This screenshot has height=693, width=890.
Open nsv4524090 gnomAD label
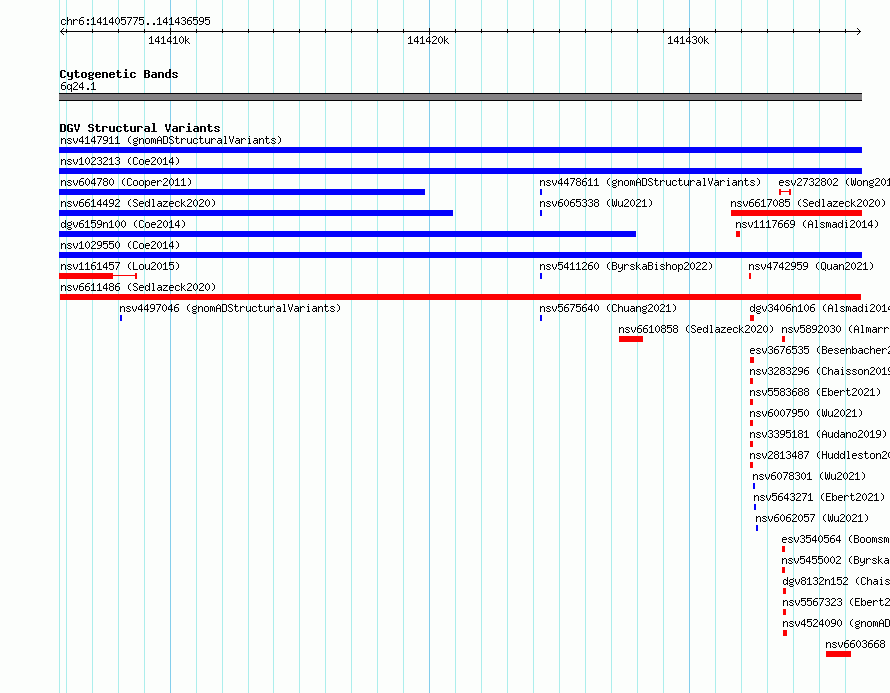point(836,623)
